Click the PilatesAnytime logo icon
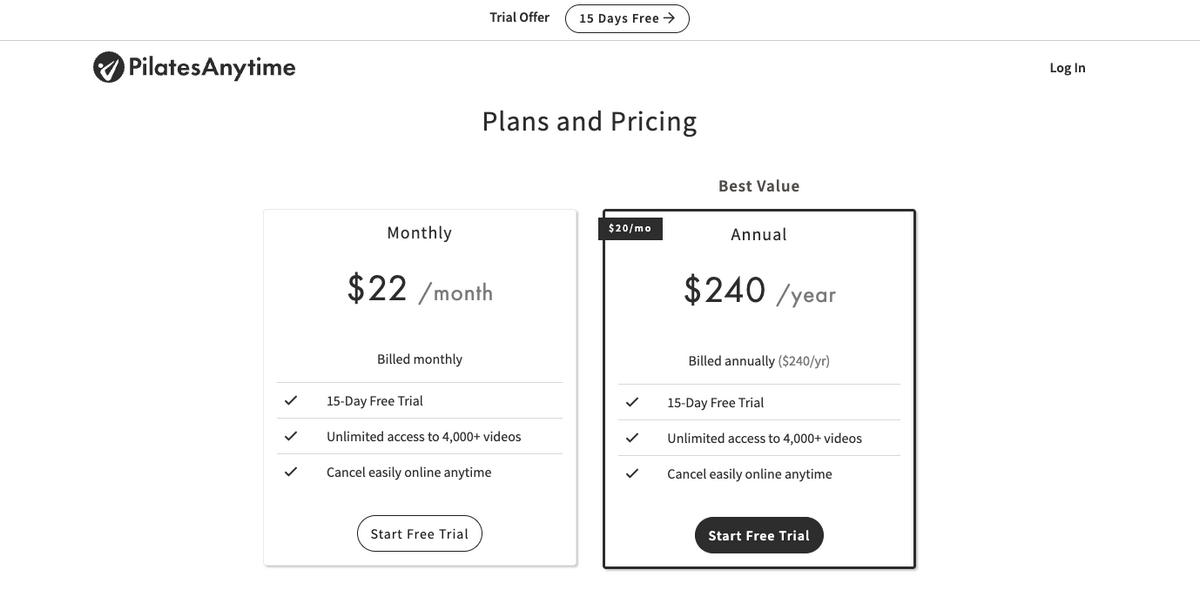The width and height of the screenshot is (1200, 597). coord(107,66)
